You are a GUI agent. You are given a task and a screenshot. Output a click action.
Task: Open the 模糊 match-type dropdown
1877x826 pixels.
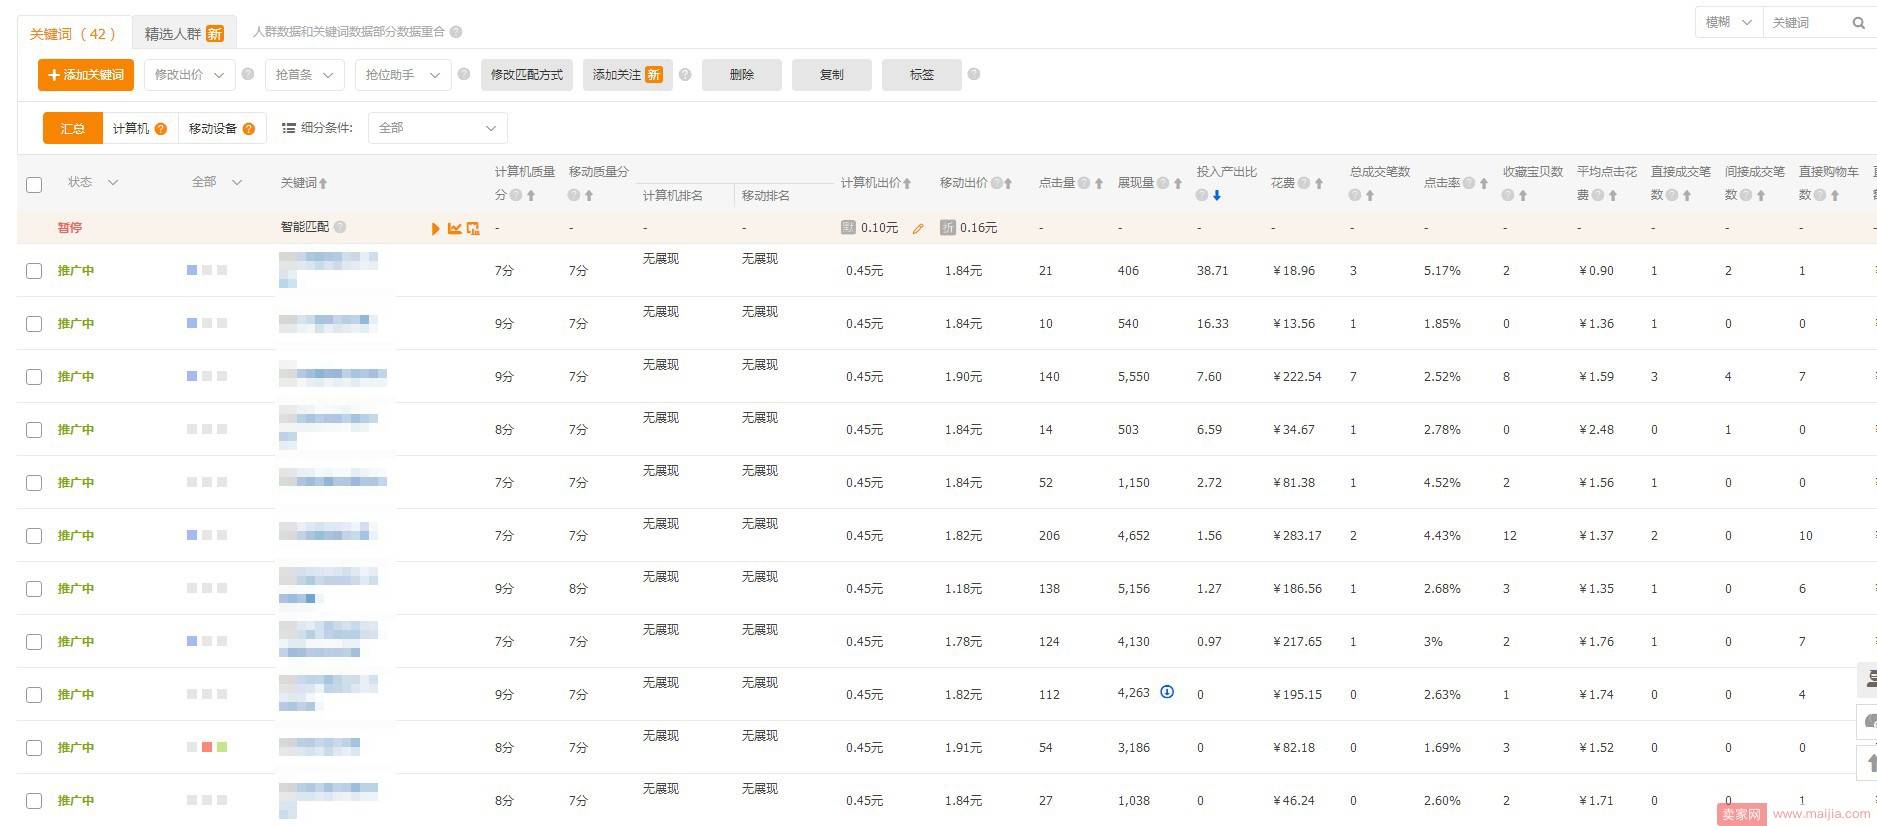point(1729,22)
